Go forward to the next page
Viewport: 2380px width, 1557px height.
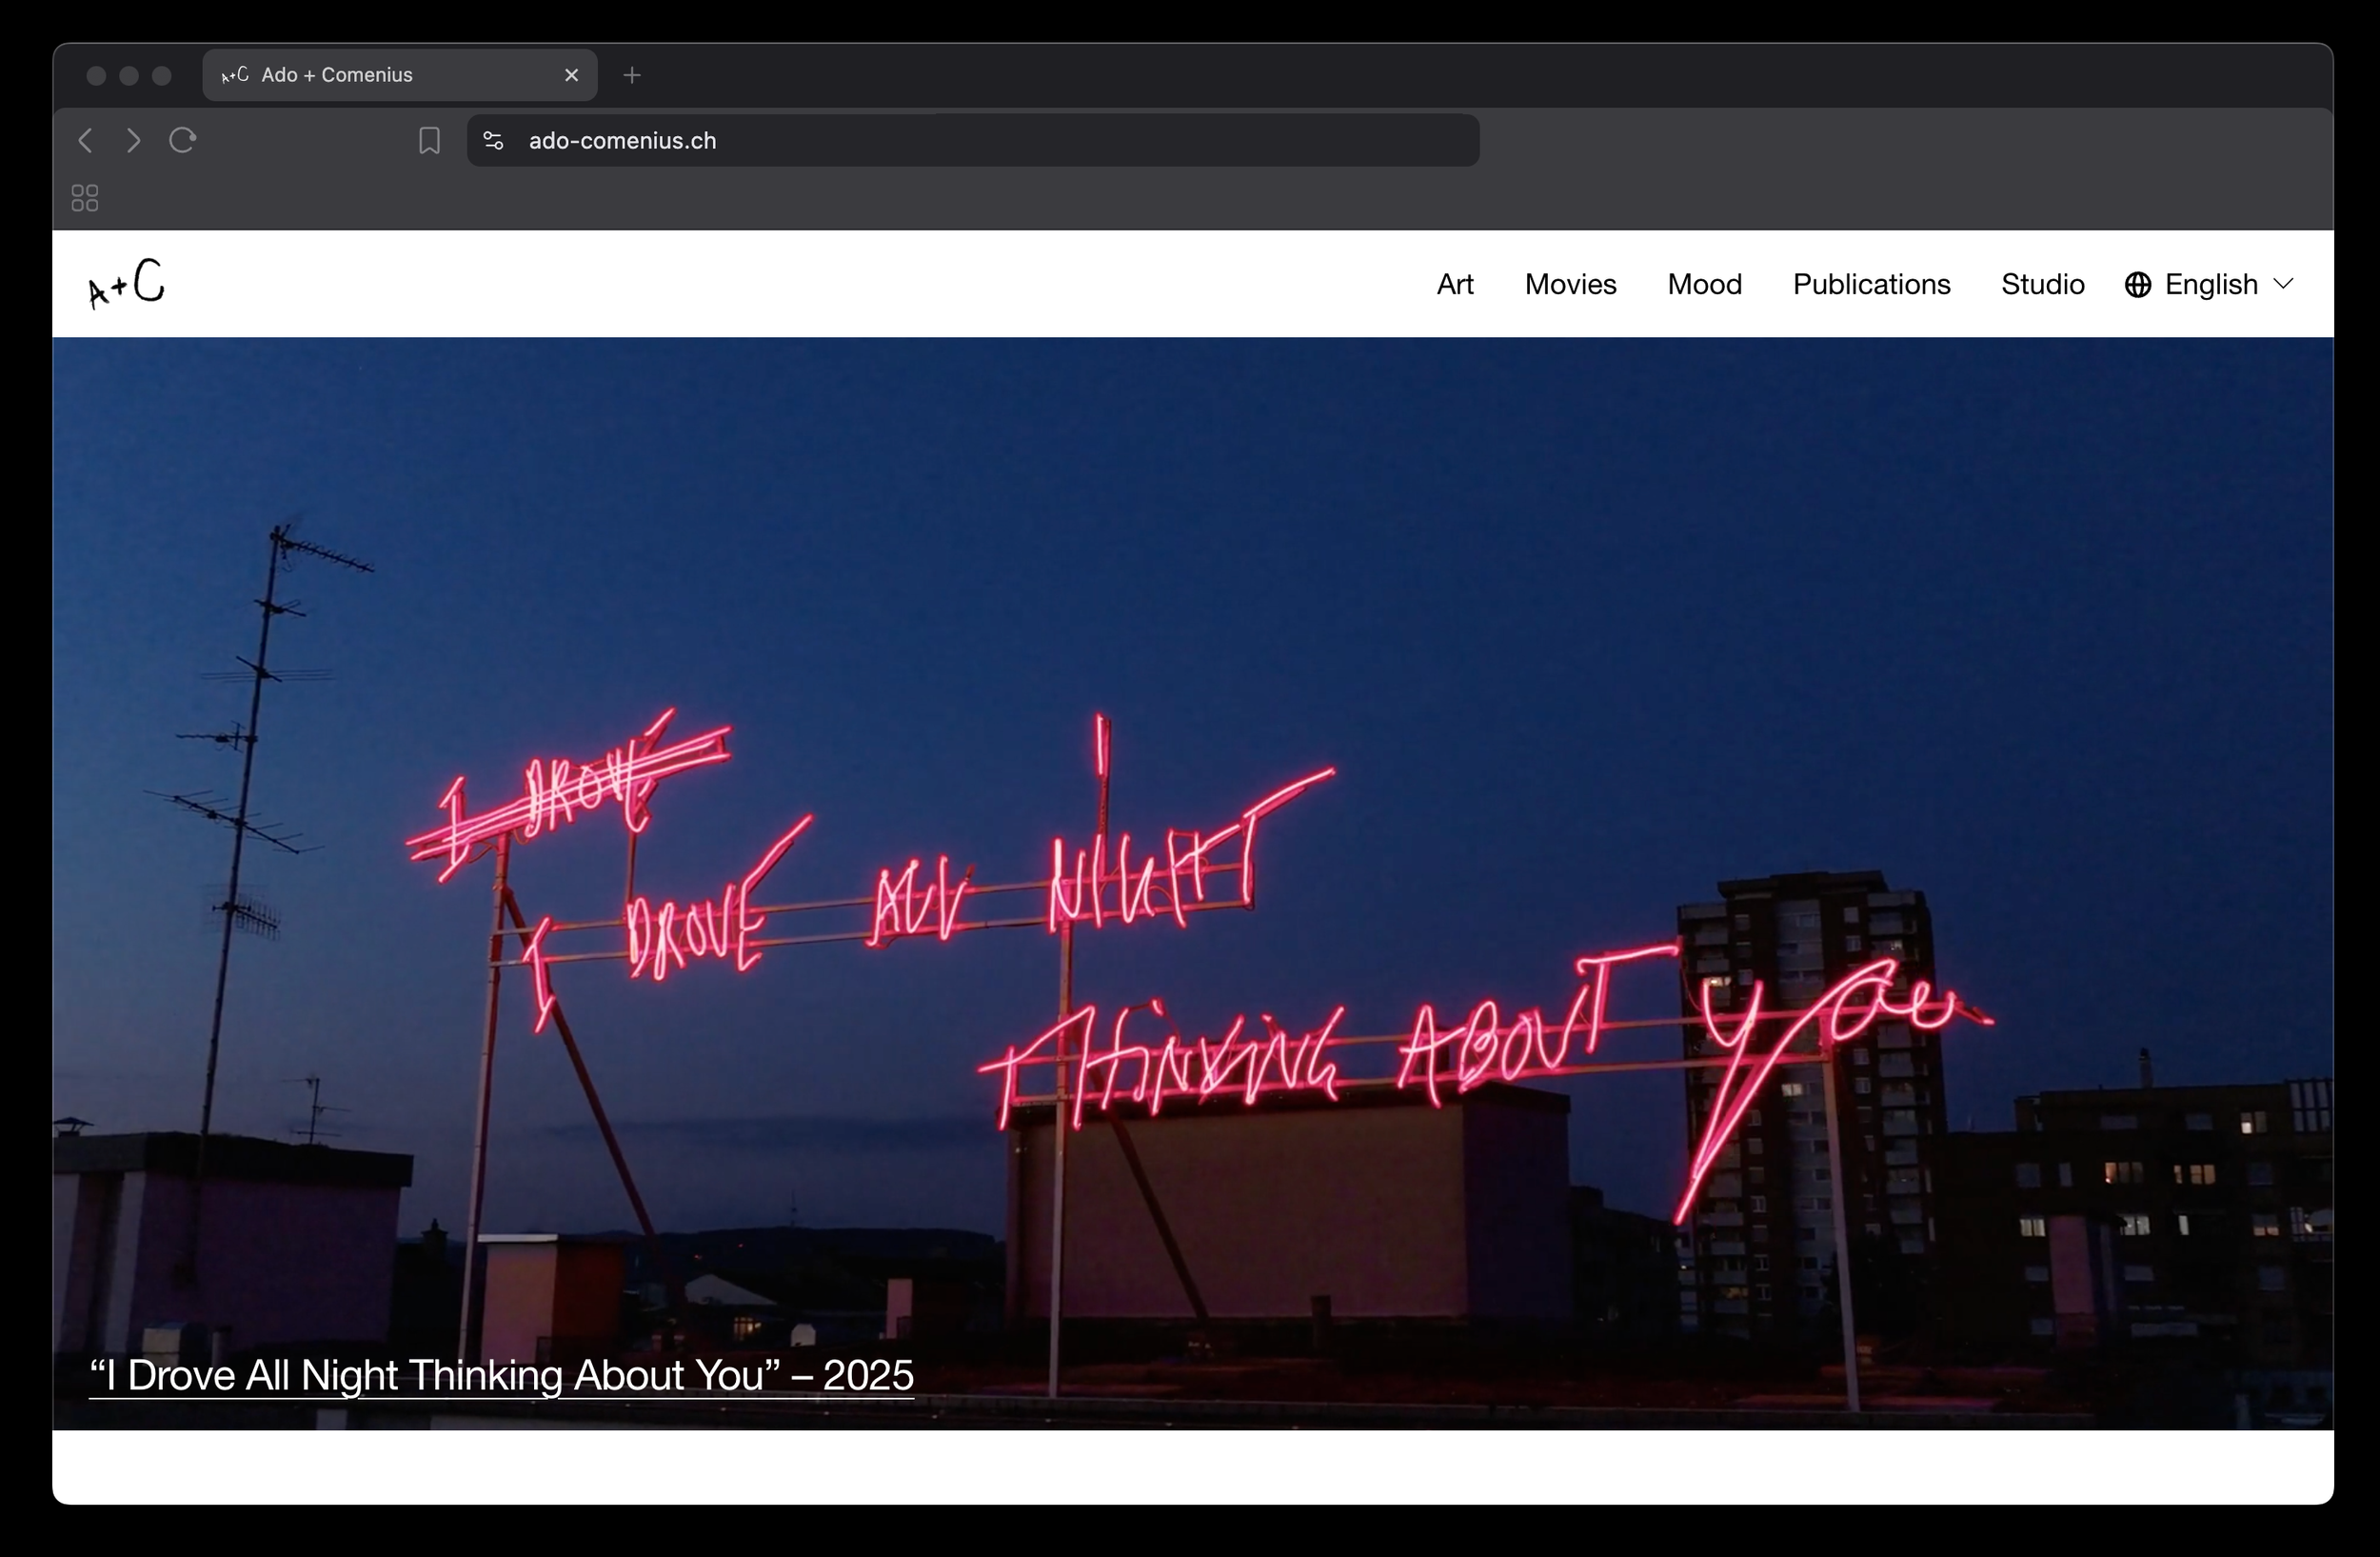coord(133,140)
